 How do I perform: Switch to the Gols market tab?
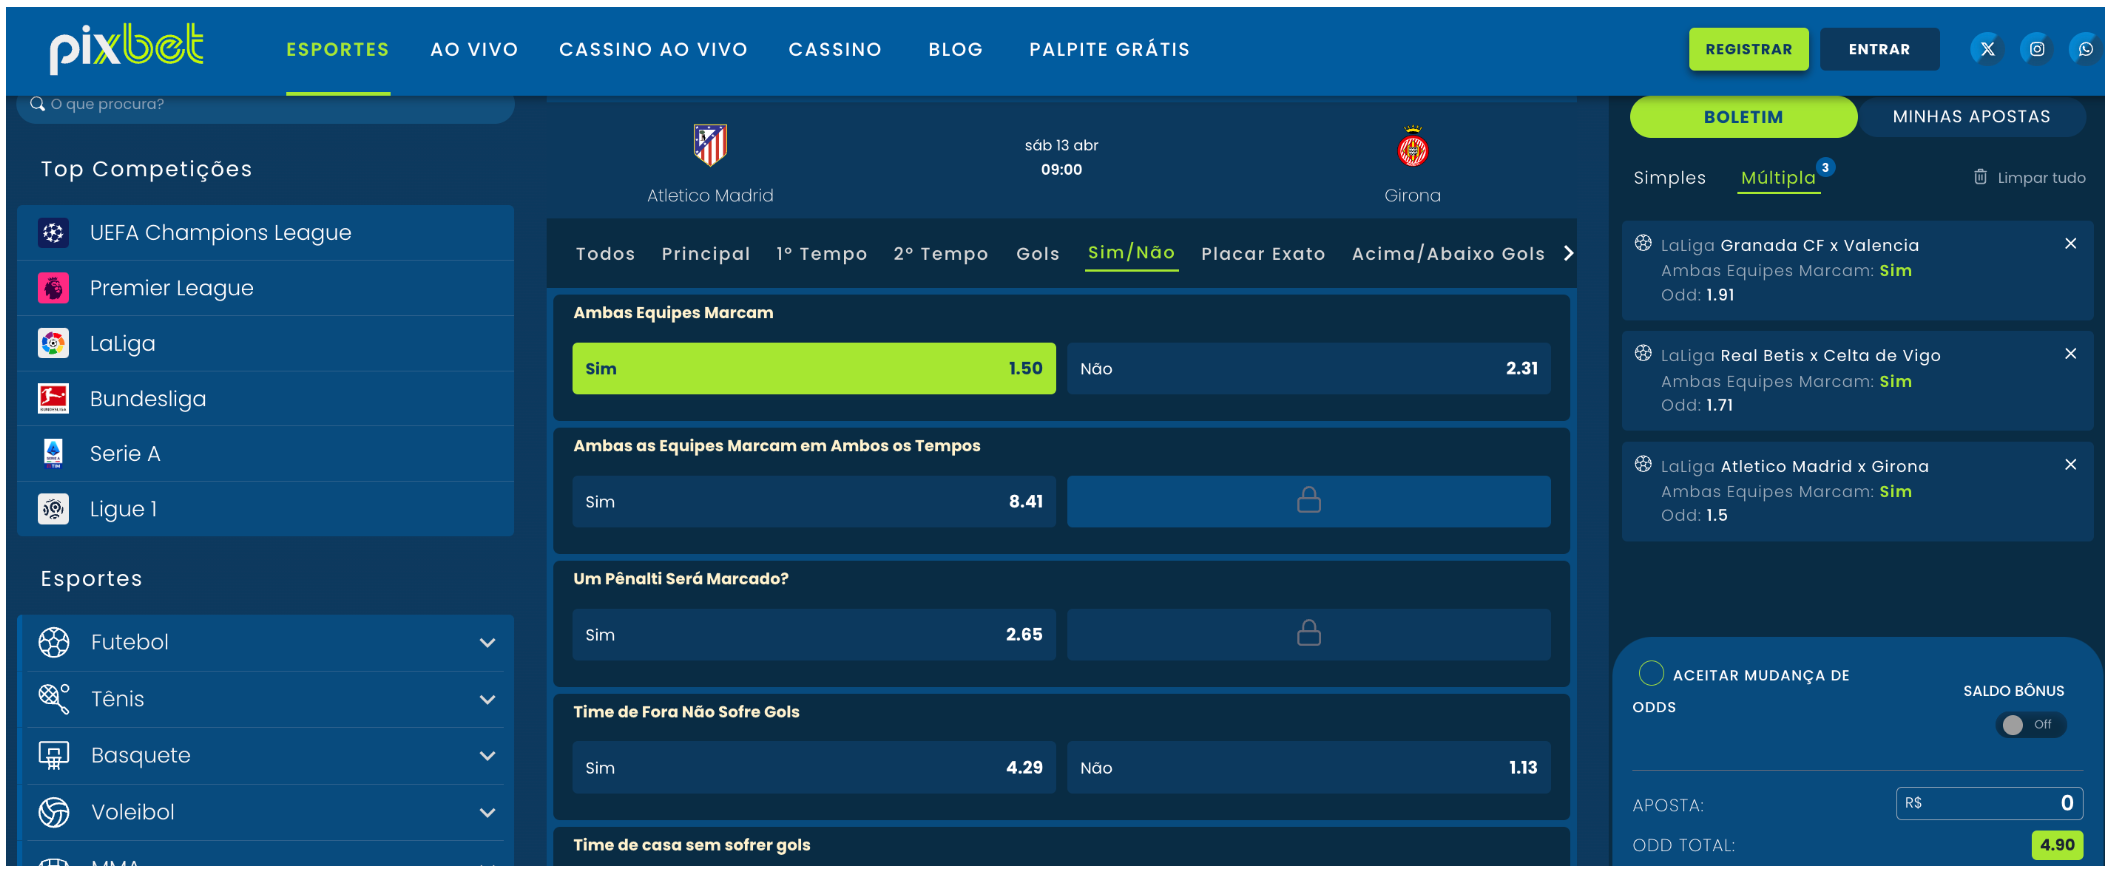[x=1038, y=254]
